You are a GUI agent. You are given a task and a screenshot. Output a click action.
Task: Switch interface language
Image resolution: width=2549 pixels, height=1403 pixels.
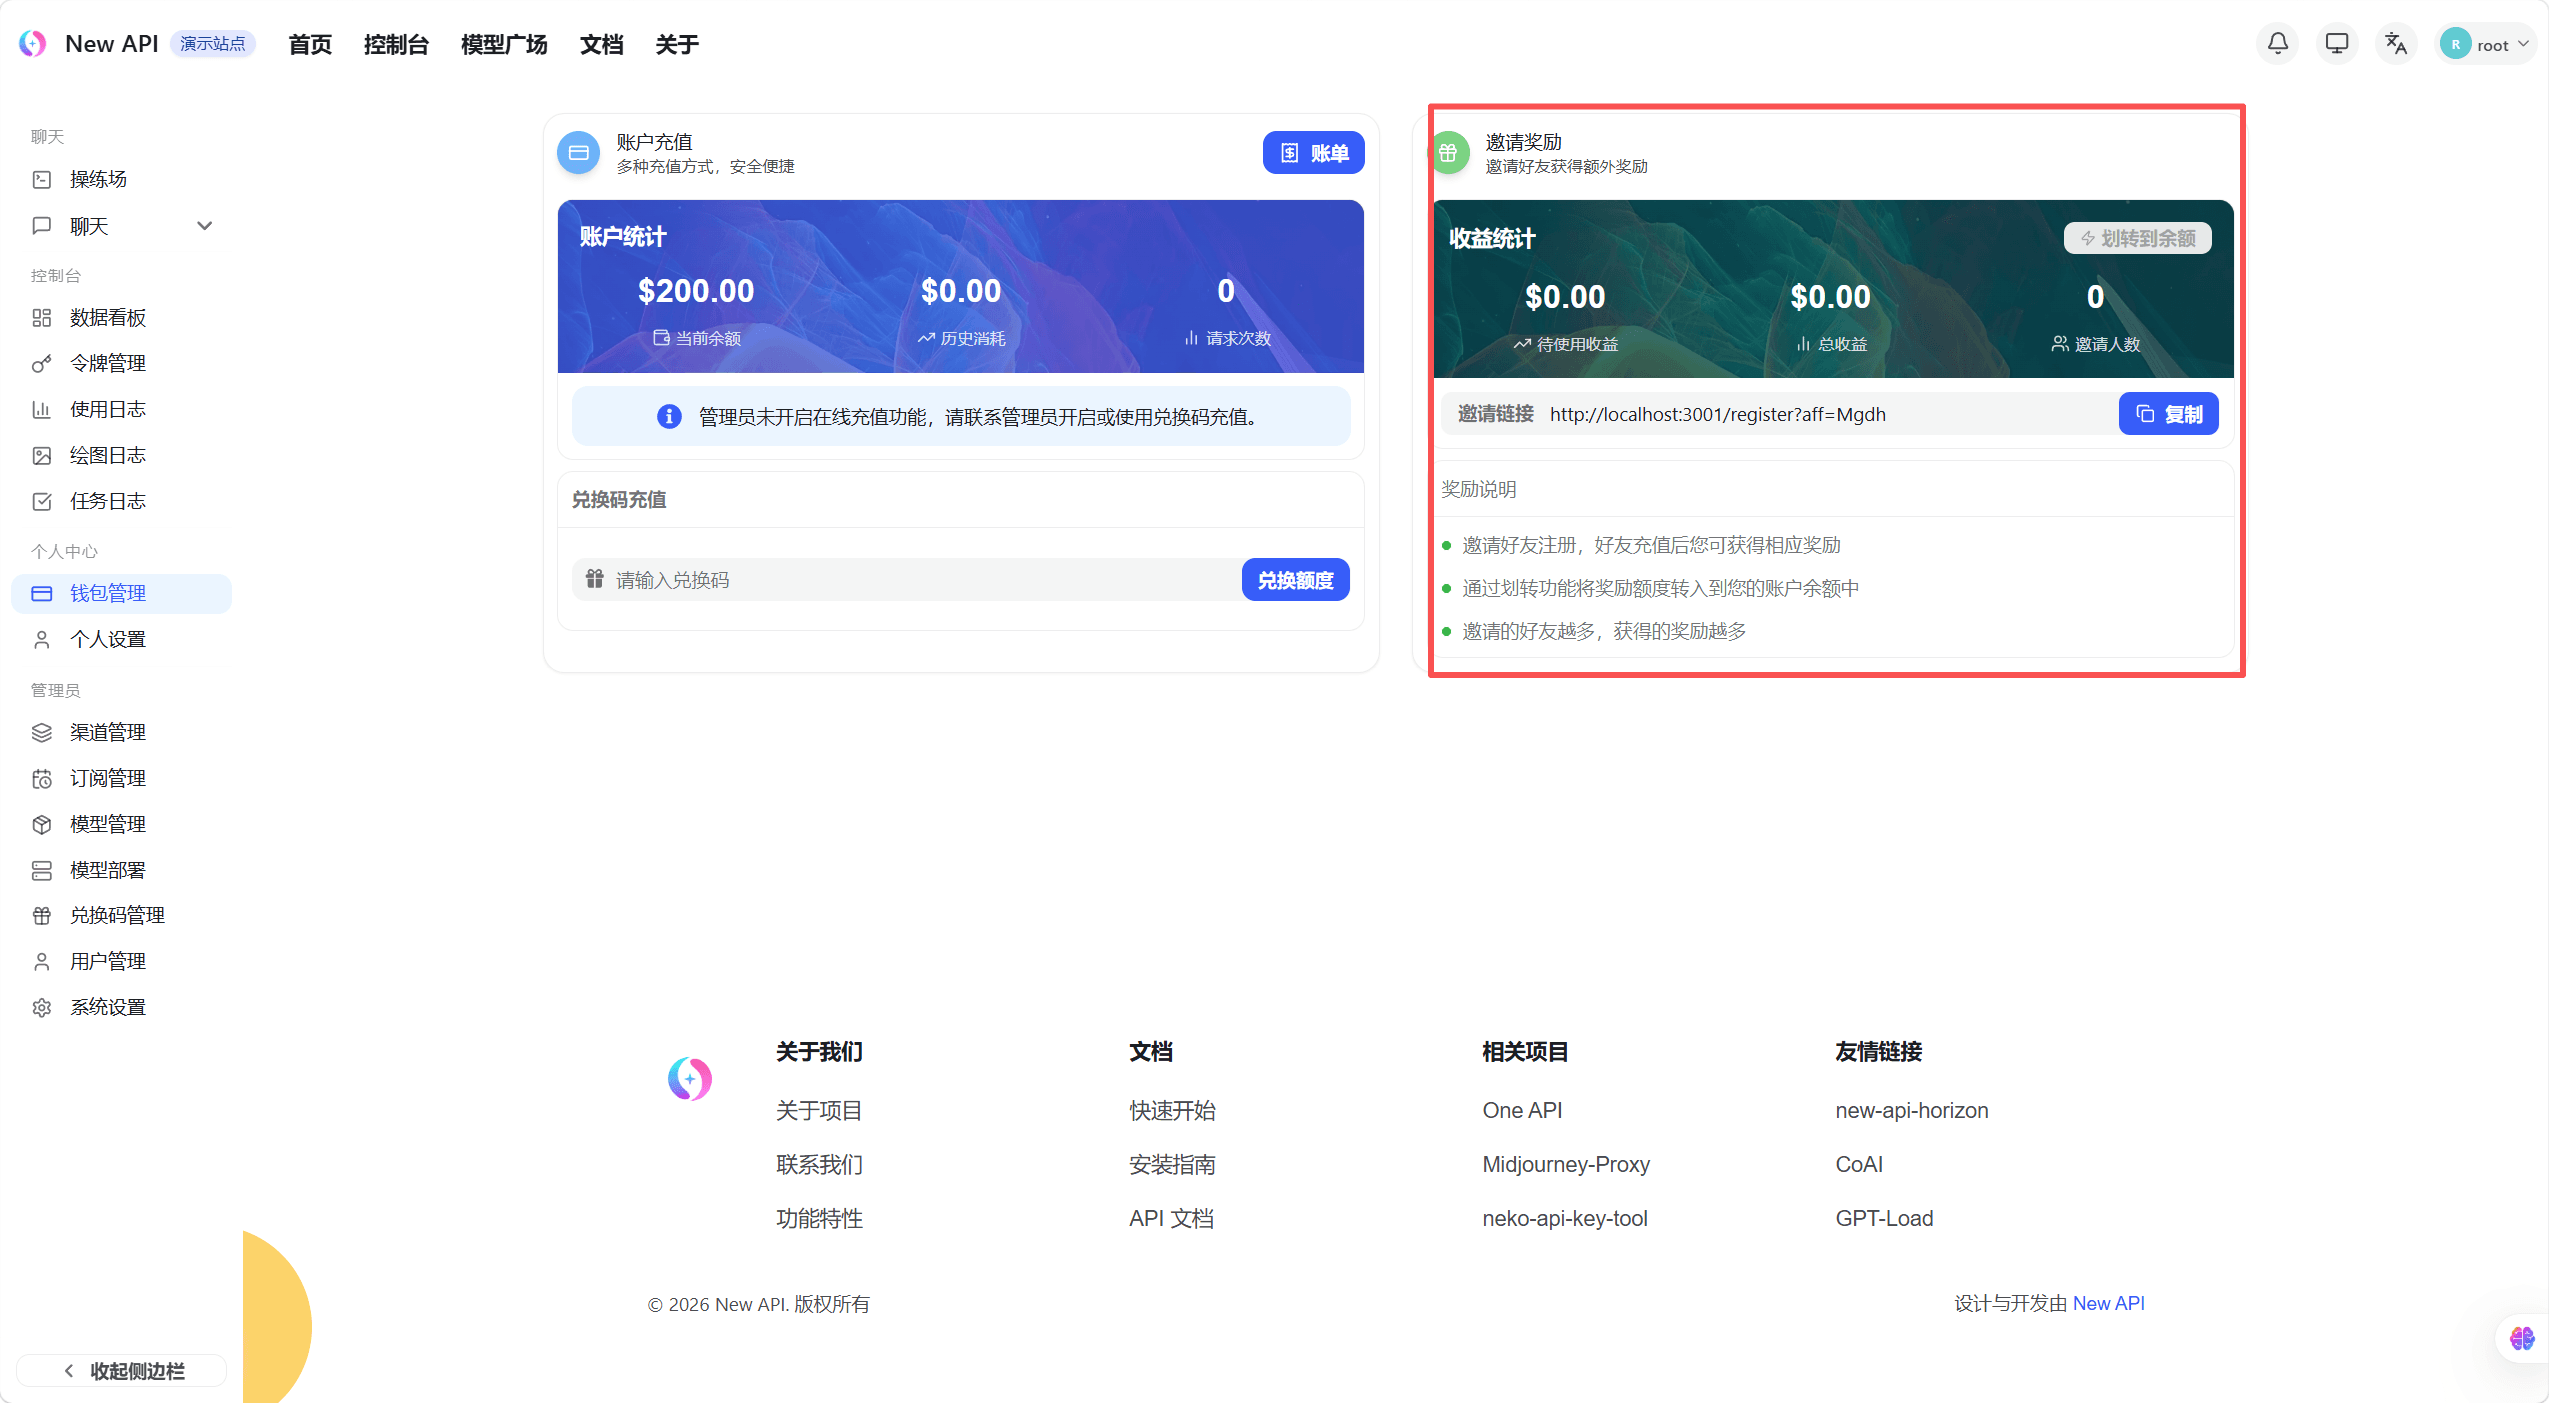(2396, 43)
